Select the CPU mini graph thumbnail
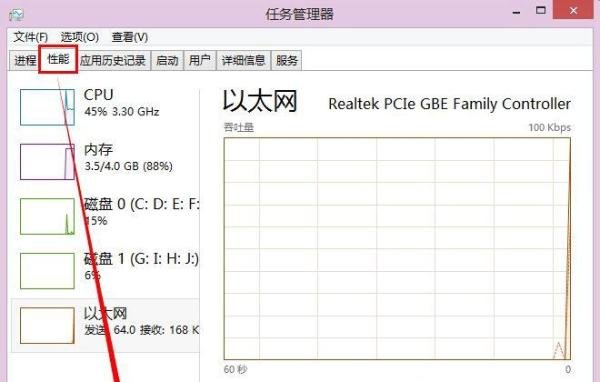Viewport: 600px width, 382px height. [x=47, y=107]
